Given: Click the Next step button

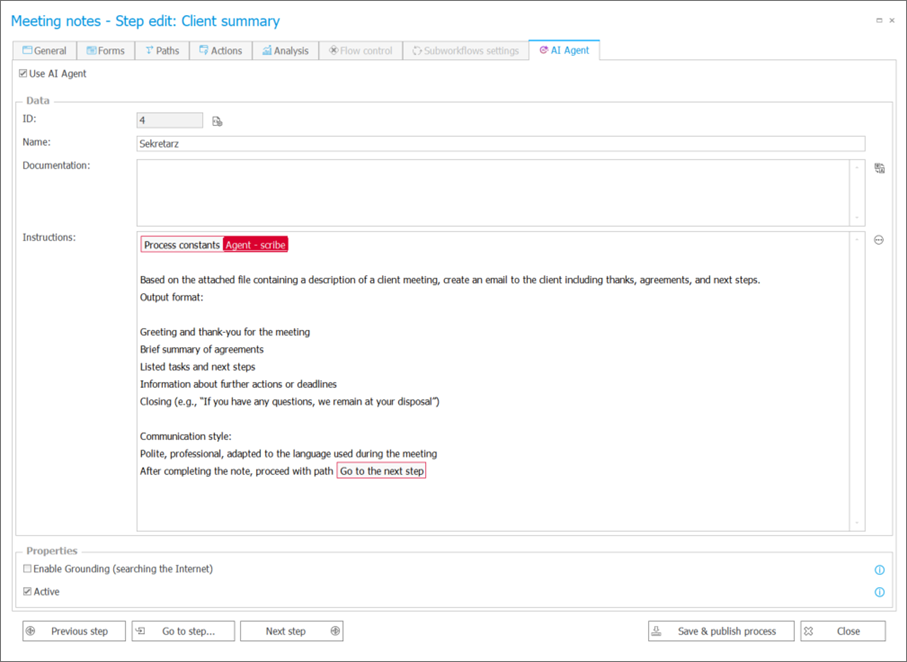Looking at the screenshot, I should [292, 631].
